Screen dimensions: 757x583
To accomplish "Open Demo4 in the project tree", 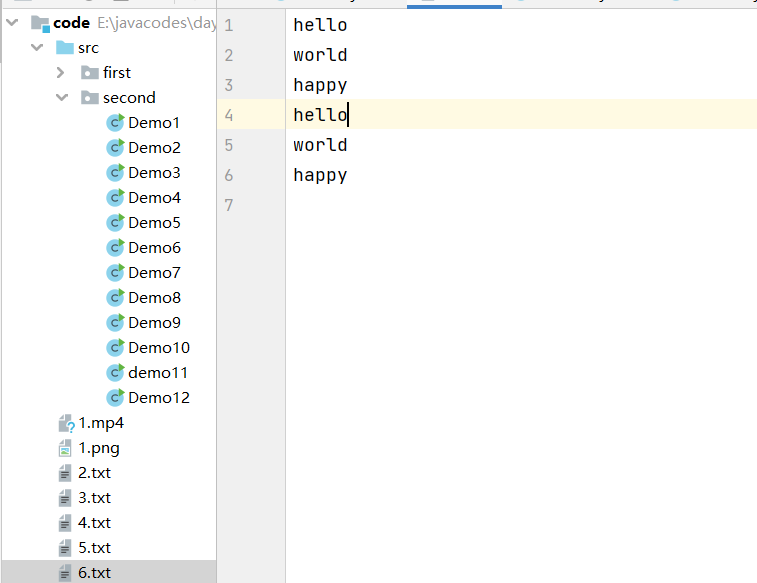I will [x=154, y=198].
